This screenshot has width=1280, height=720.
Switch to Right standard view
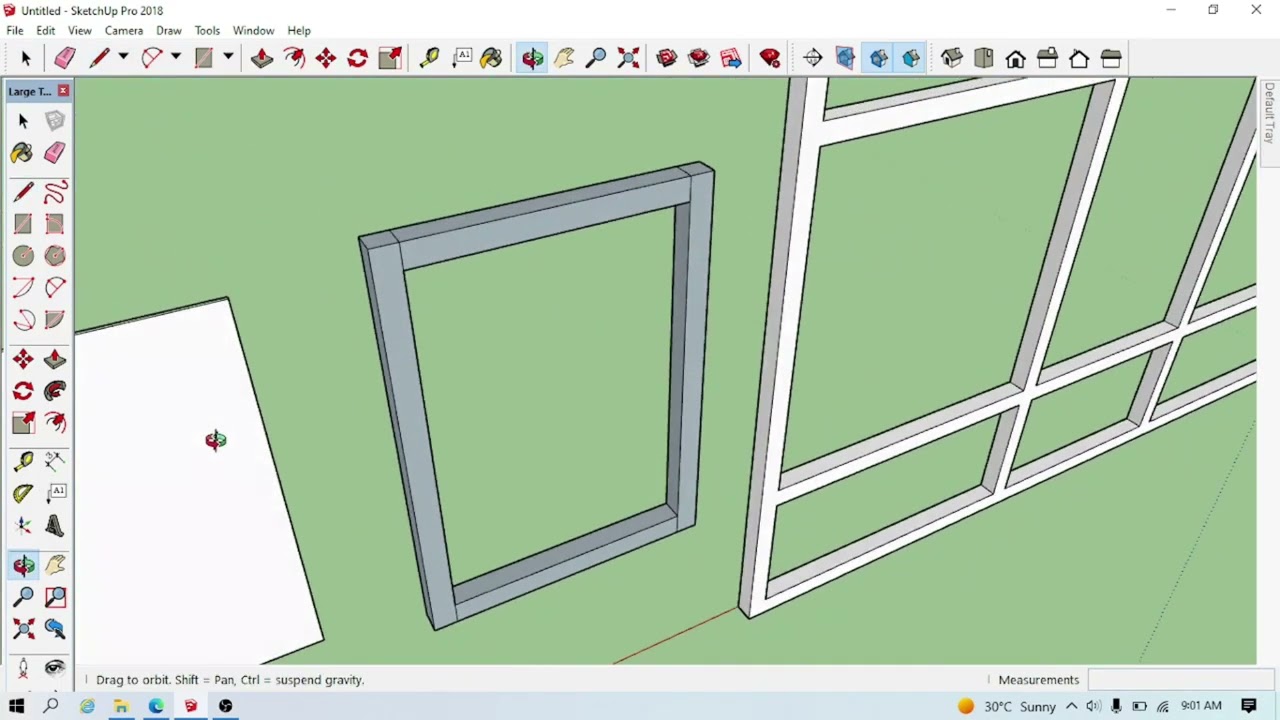(1048, 58)
